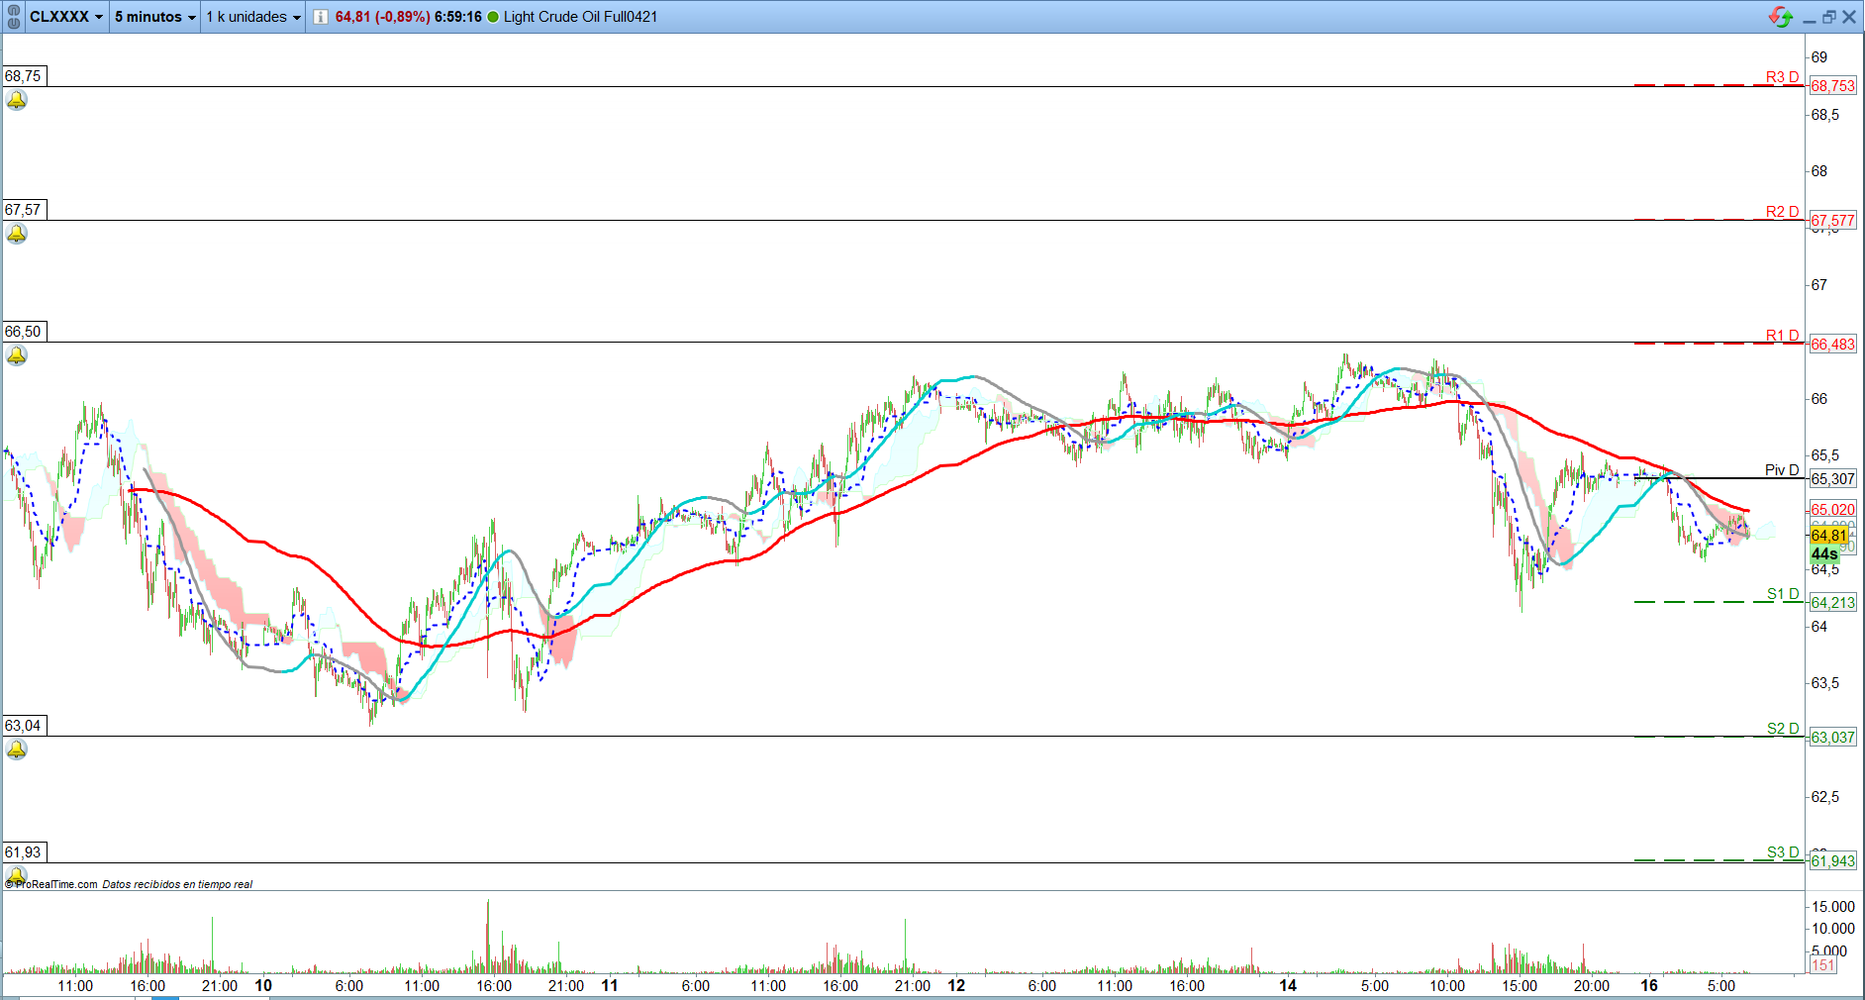Screen dimensions: 1865x1000
Task: Click date marker 16 on time axis
Action: (x=1648, y=986)
